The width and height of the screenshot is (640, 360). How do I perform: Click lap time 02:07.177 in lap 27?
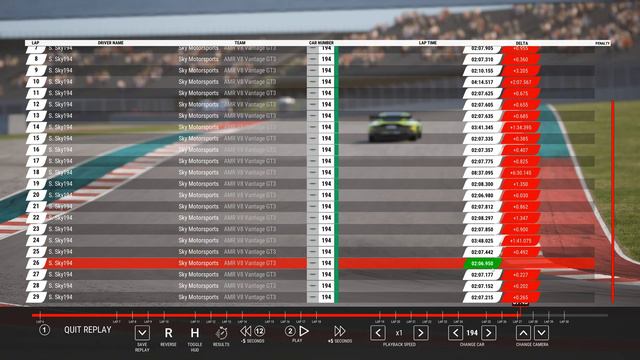(482, 275)
